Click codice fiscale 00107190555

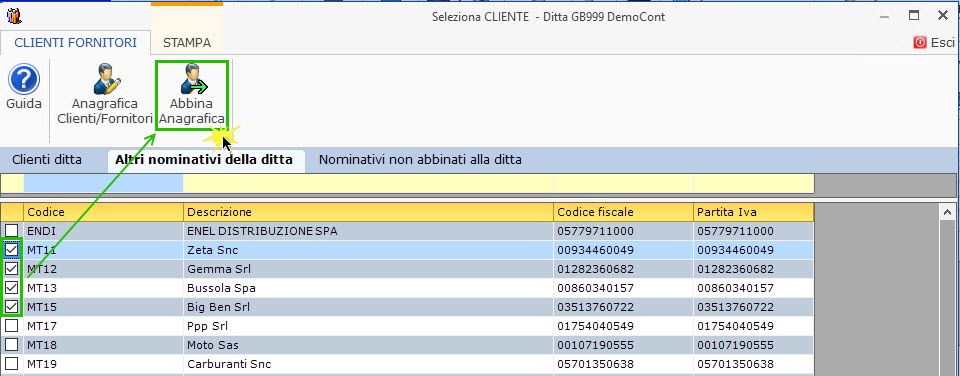click(623, 345)
